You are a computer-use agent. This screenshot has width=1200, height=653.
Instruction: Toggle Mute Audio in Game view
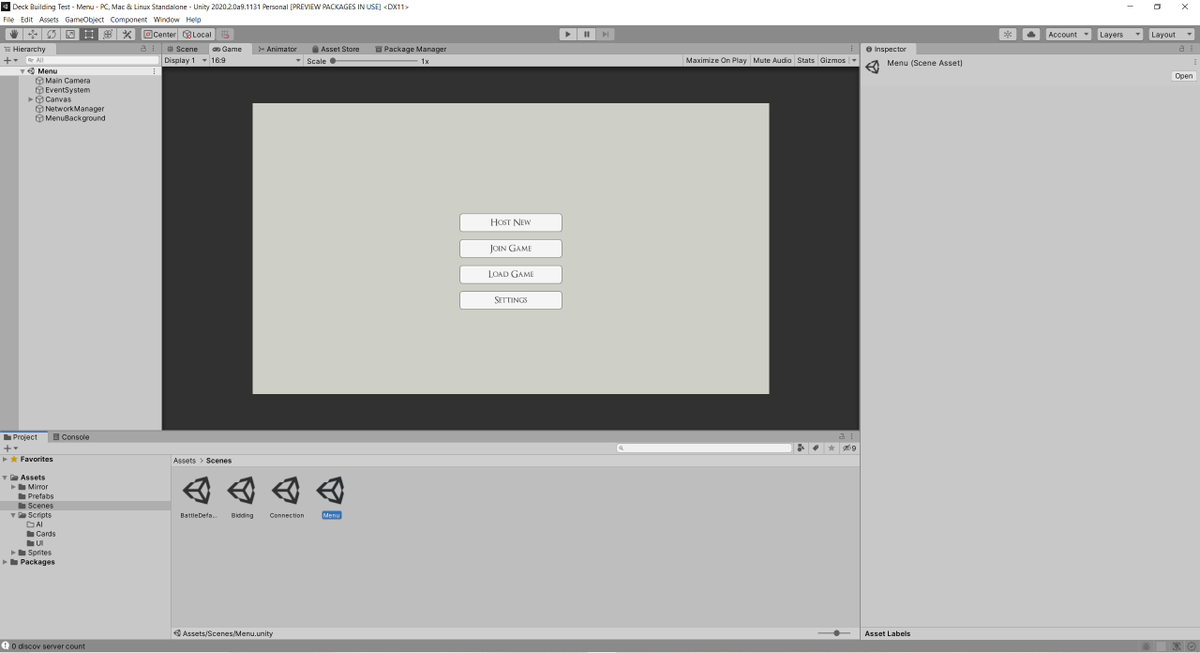click(772, 60)
